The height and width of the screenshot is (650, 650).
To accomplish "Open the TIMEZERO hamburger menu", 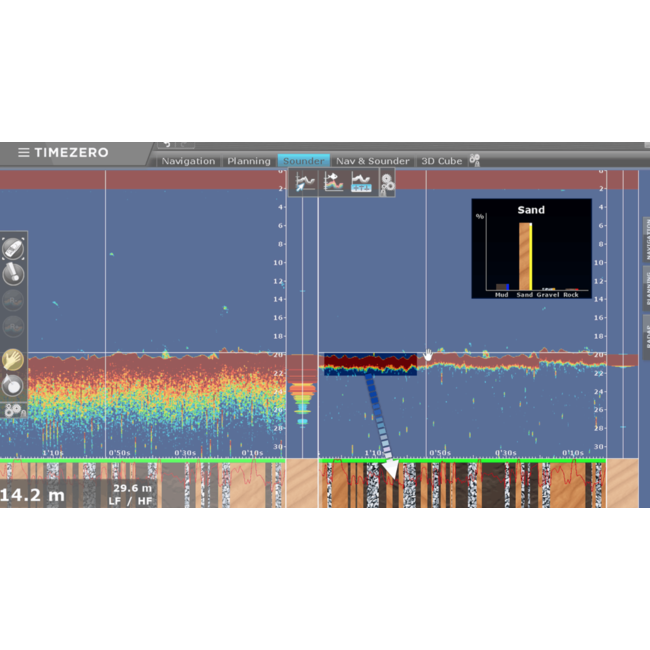I will tap(23, 153).
